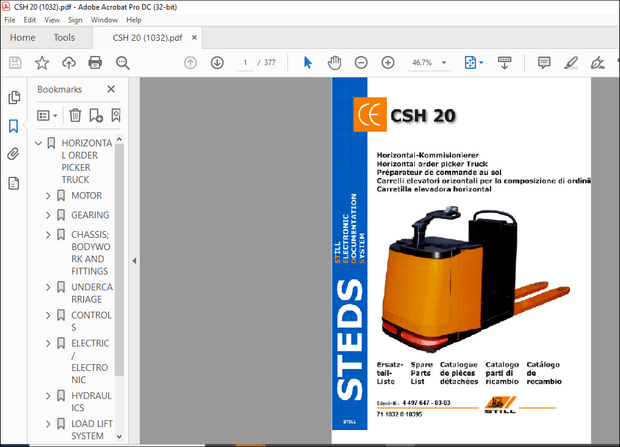Open the sign document tool
The width and height of the screenshot is (620, 447).
pos(597,63)
